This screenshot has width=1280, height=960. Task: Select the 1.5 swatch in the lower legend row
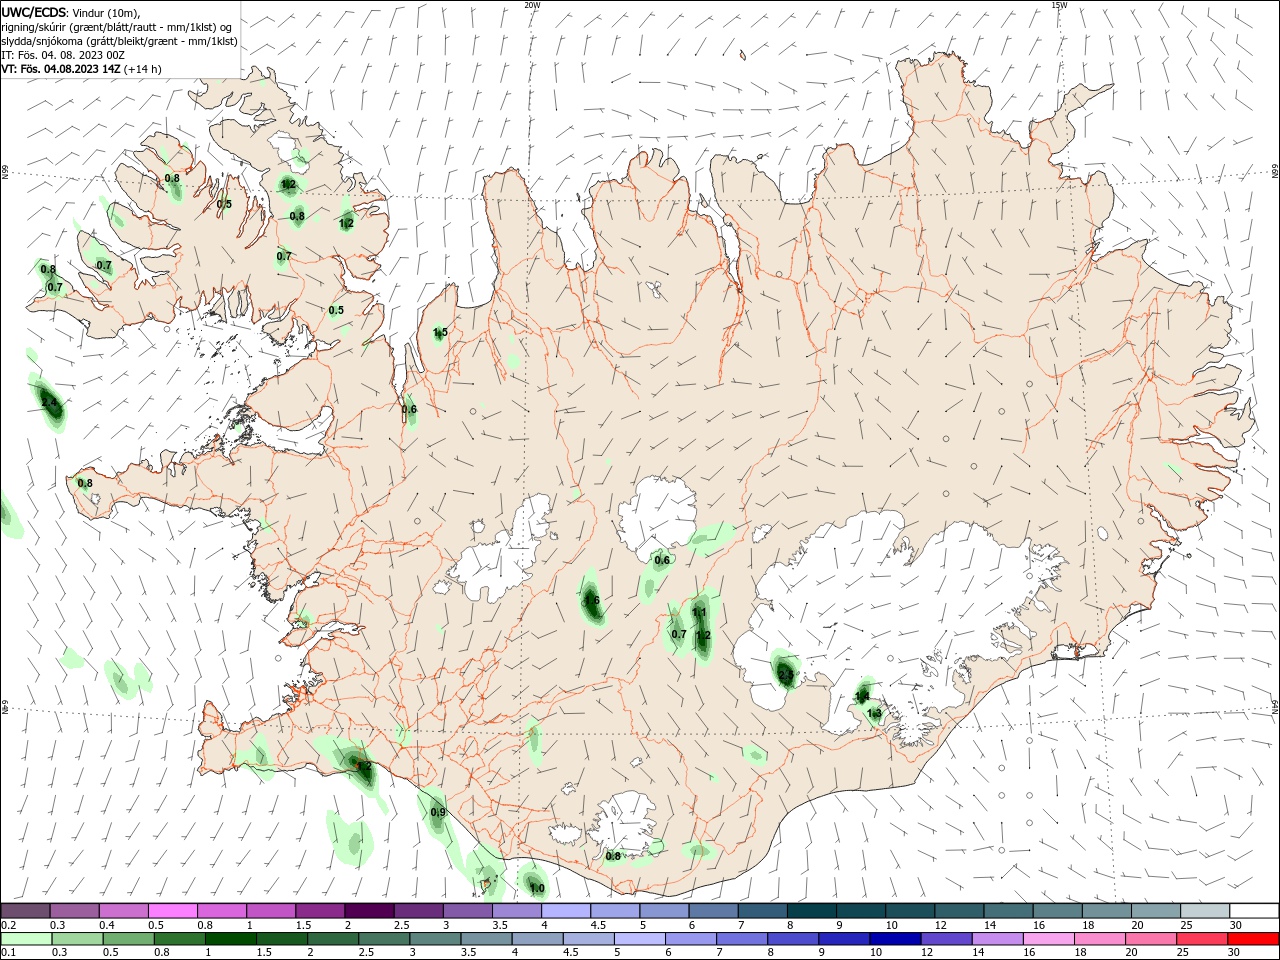tap(281, 939)
